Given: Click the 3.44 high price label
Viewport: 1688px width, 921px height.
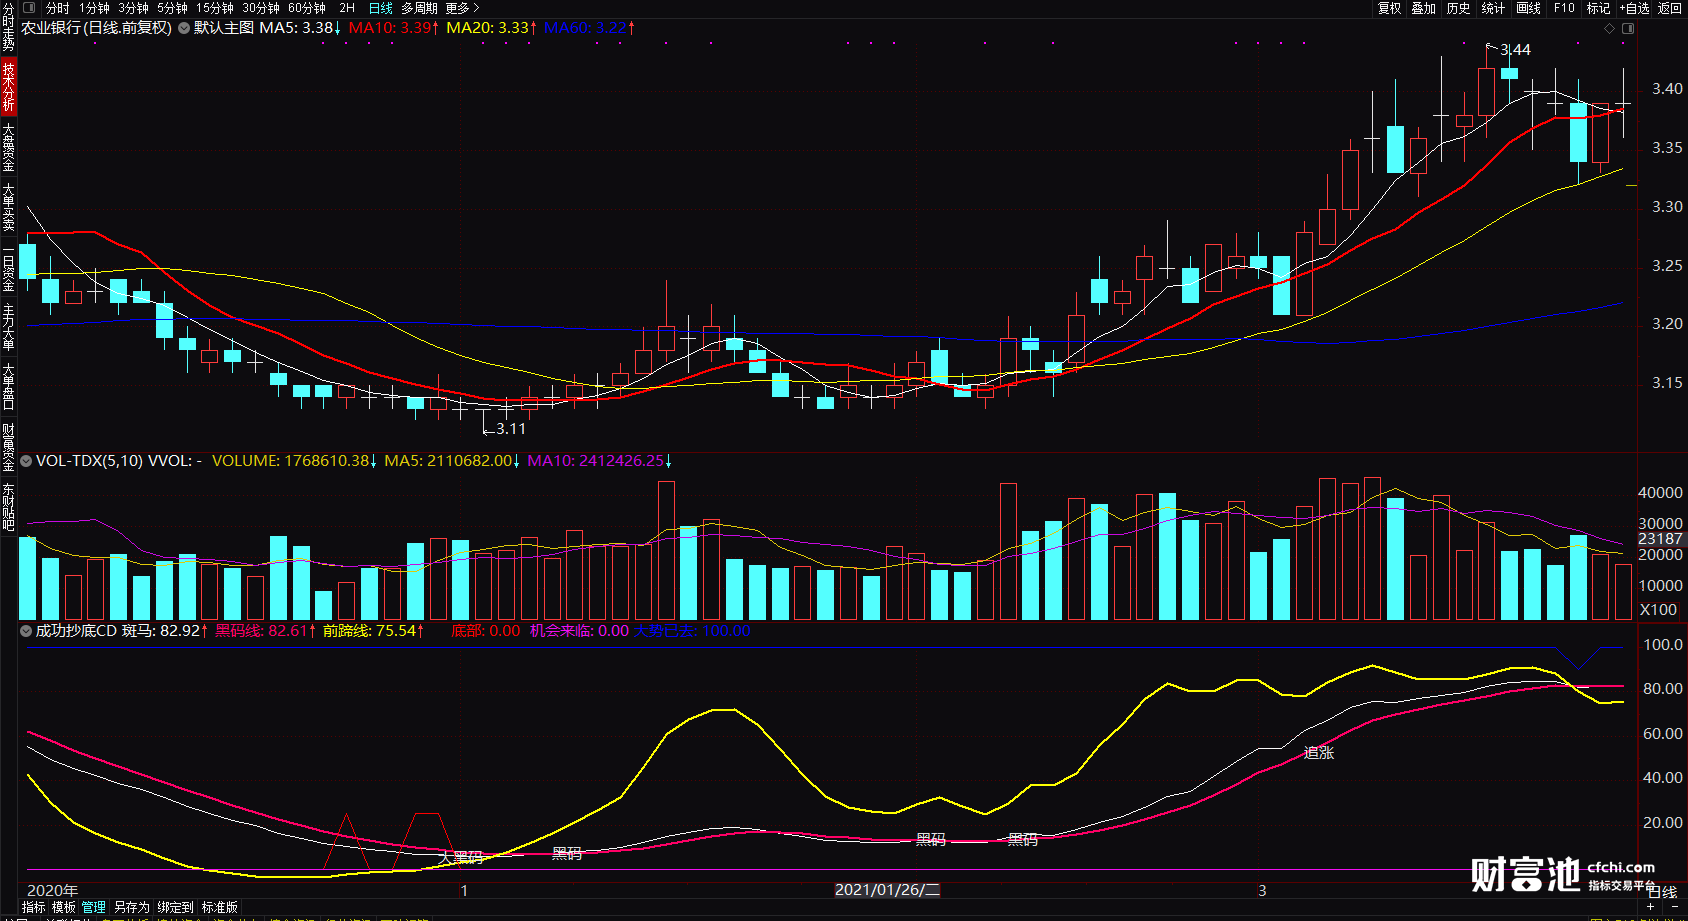Looking at the screenshot, I should coord(1515,50).
